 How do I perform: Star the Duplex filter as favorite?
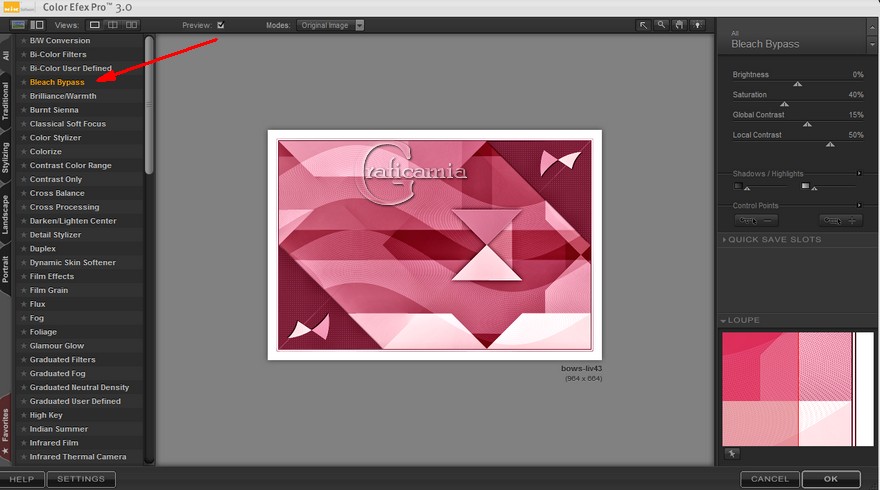(24, 249)
